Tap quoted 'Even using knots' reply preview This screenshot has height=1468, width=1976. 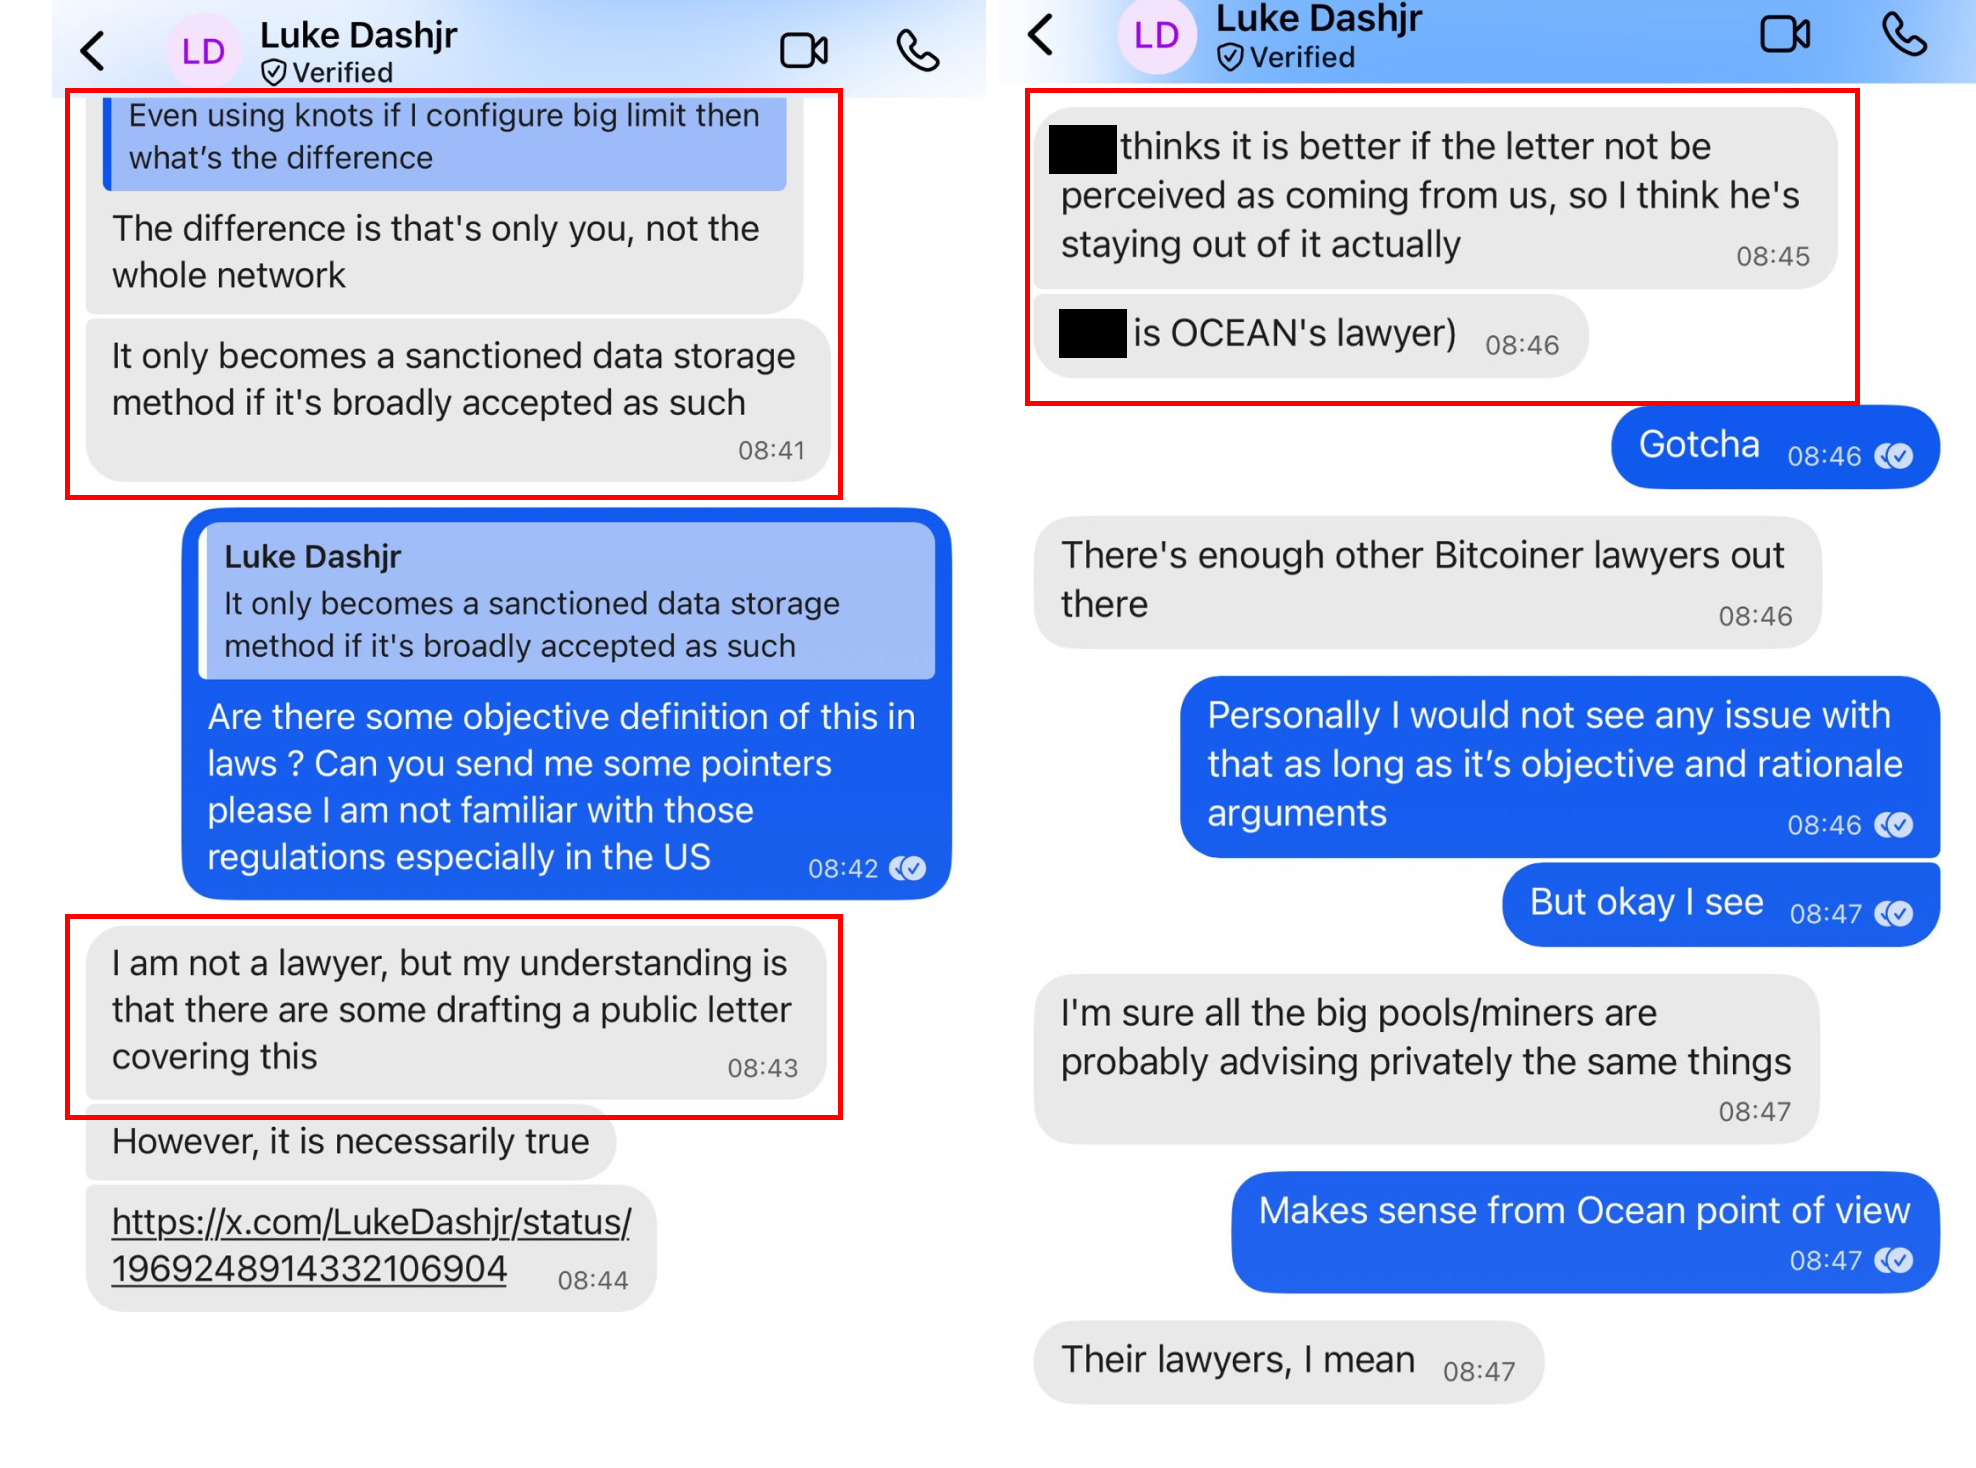[445, 138]
